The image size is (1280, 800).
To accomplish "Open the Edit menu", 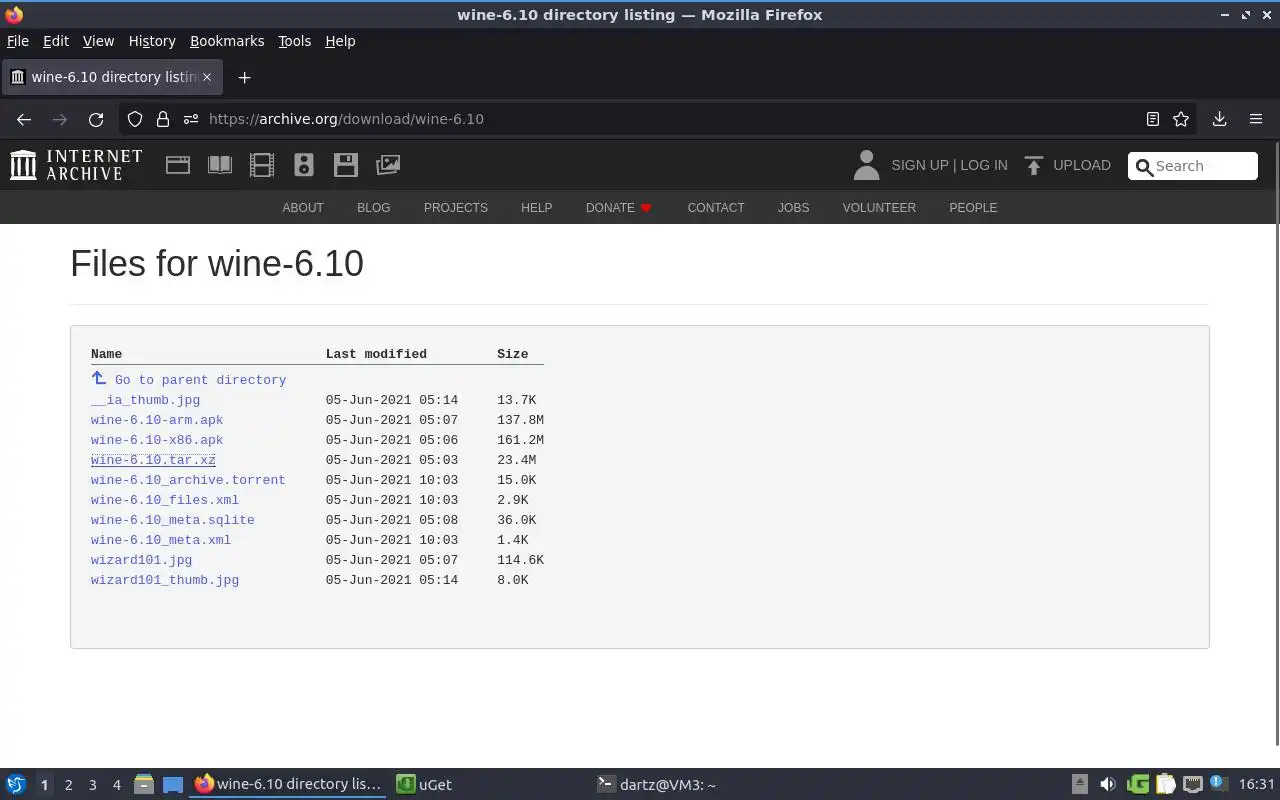I will pyautogui.click(x=56, y=41).
